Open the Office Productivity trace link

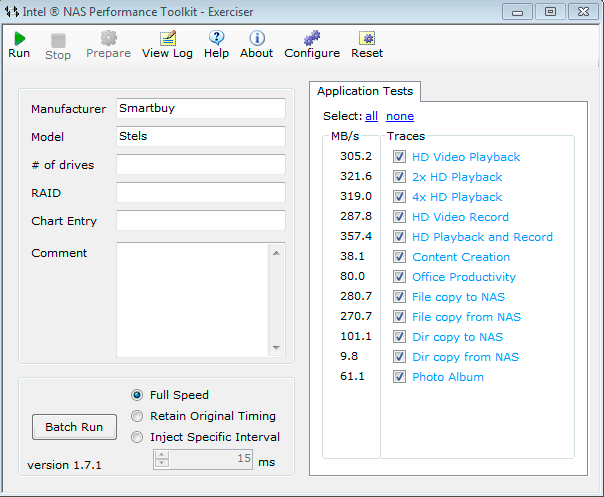(464, 277)
